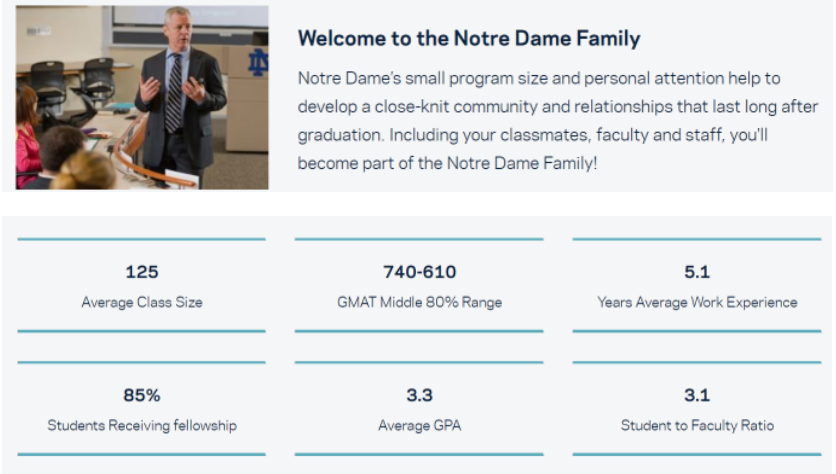836x474 pixels.
Task: Click the Student to Faculty Ratio label
Action: click(697, 425)
